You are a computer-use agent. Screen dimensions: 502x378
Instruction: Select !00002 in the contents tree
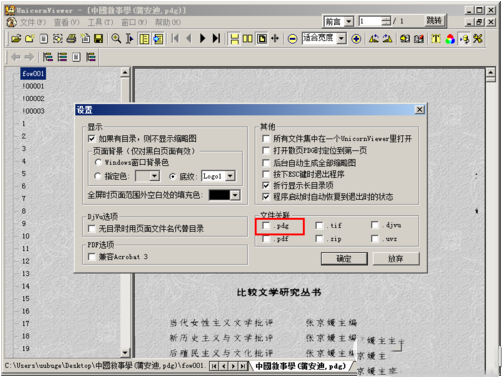[33, 98]
